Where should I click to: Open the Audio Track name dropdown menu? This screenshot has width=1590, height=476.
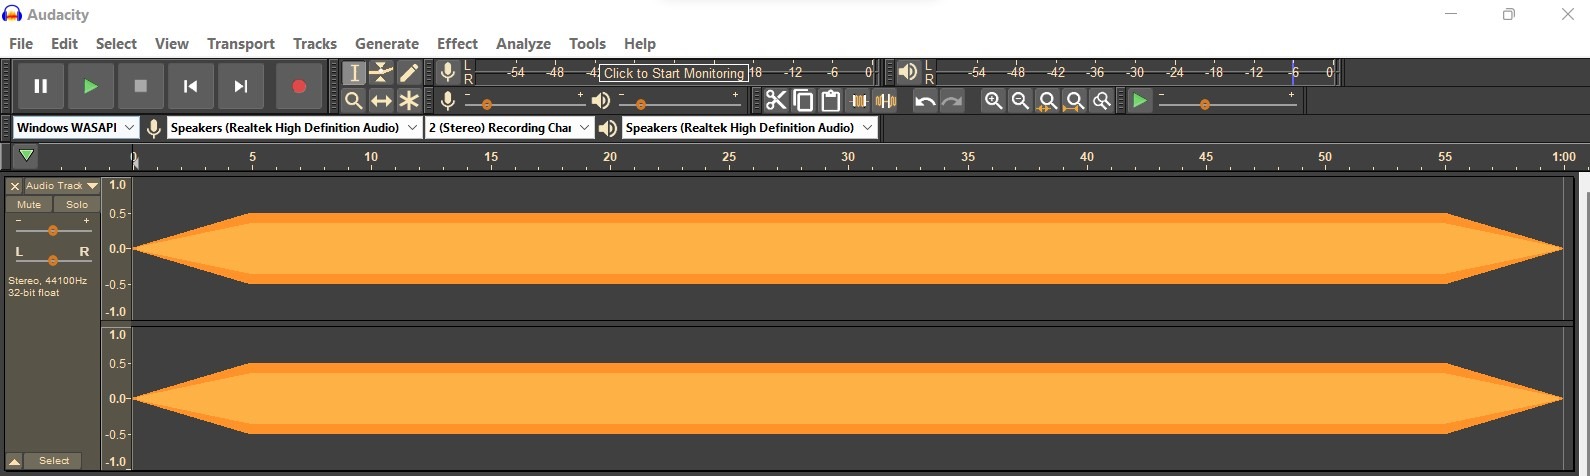pyautogui.click(x=62, y=186)
